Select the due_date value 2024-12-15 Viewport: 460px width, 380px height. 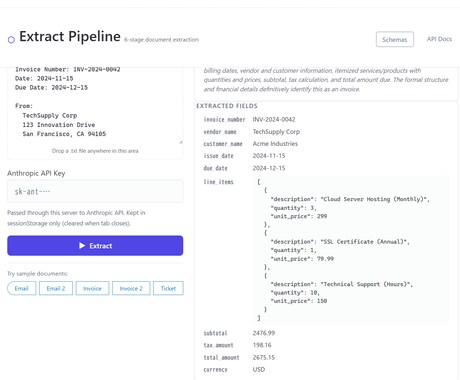click(x=269, y=168)
